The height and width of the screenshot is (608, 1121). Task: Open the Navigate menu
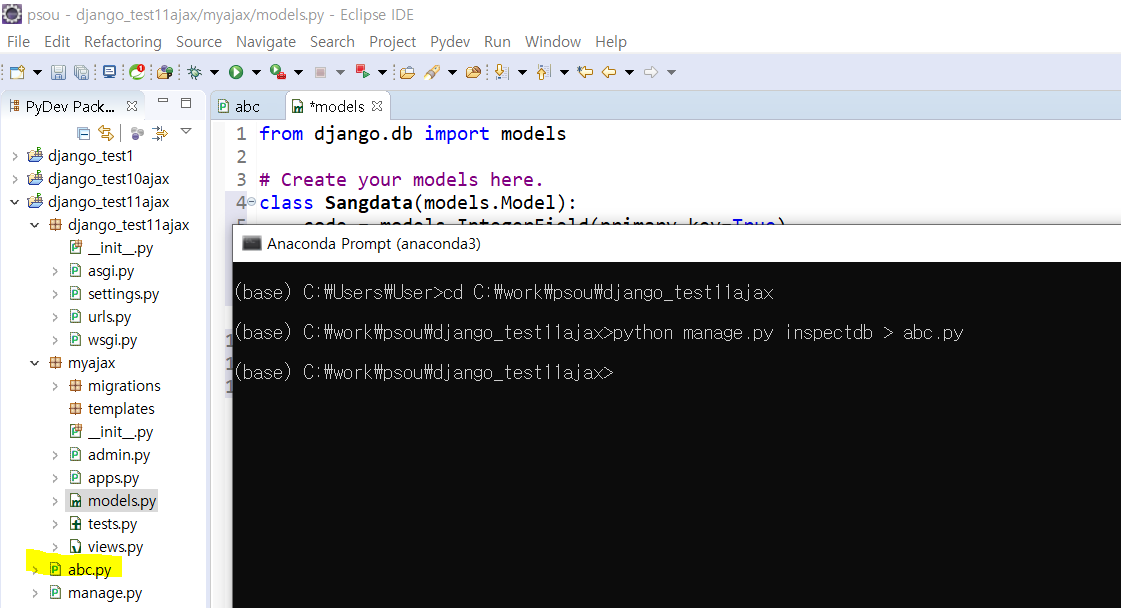[x=266, y=41]
